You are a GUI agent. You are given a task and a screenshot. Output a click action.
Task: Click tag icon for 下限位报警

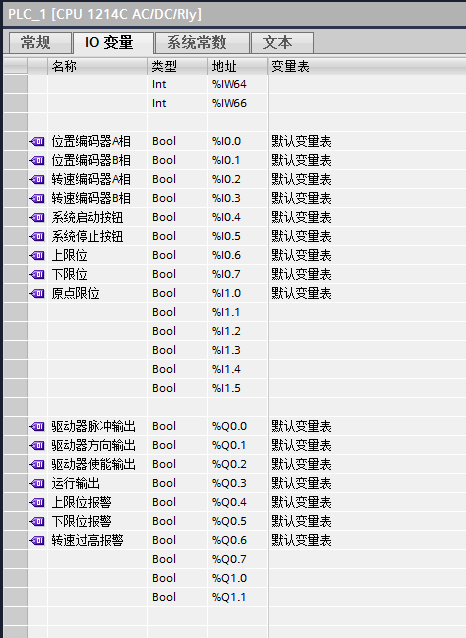click(x=37, y=521)
